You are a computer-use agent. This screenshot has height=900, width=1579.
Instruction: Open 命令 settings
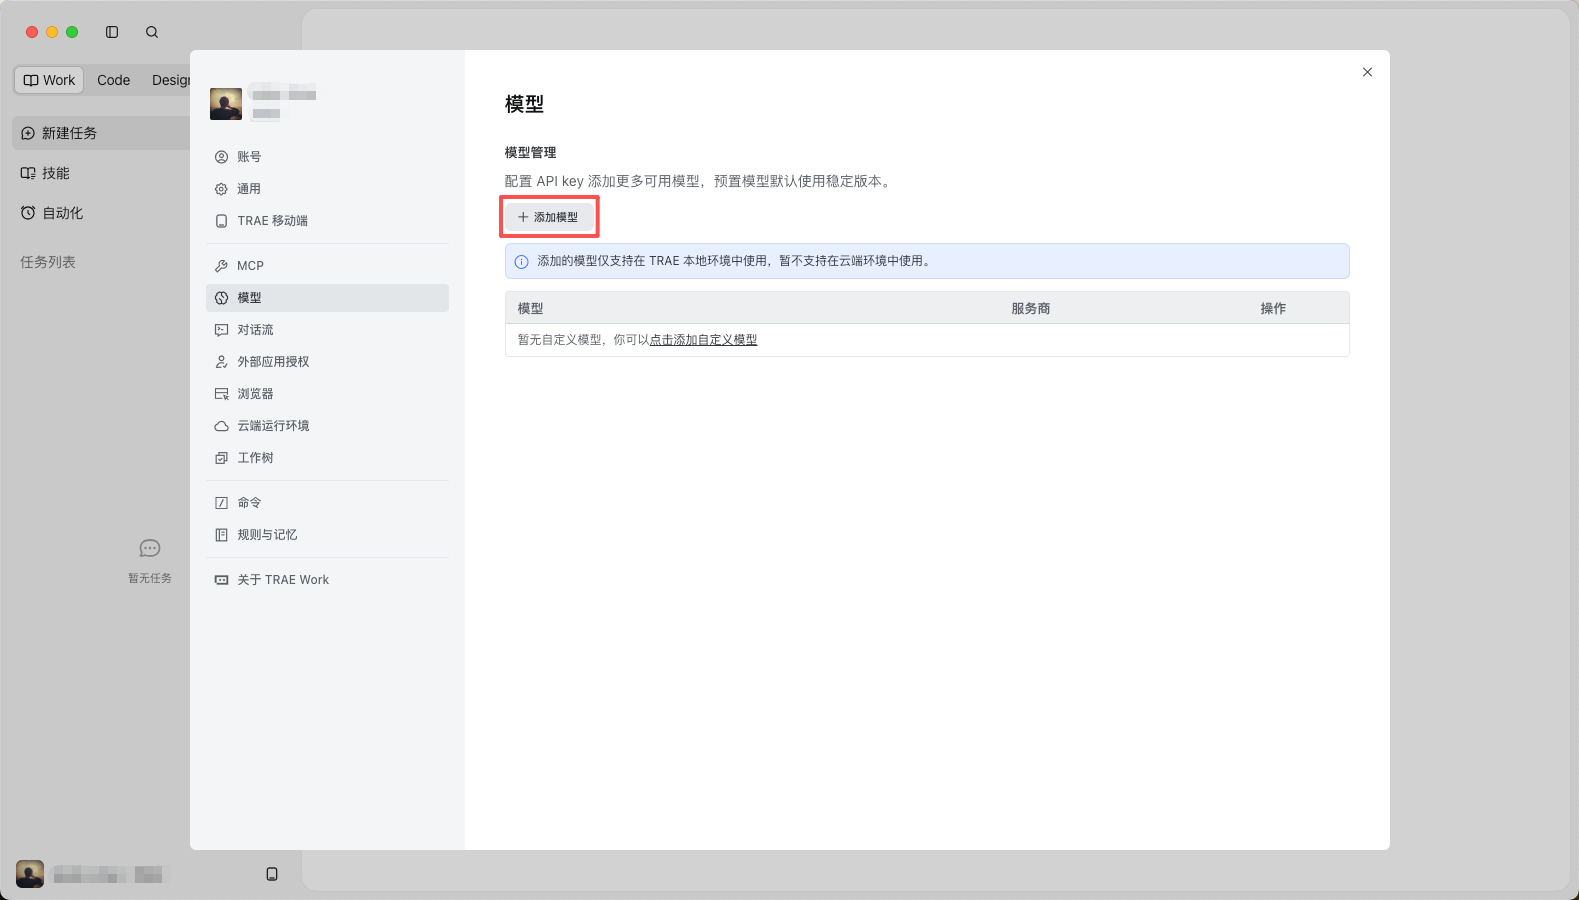[x=327, y=503]
